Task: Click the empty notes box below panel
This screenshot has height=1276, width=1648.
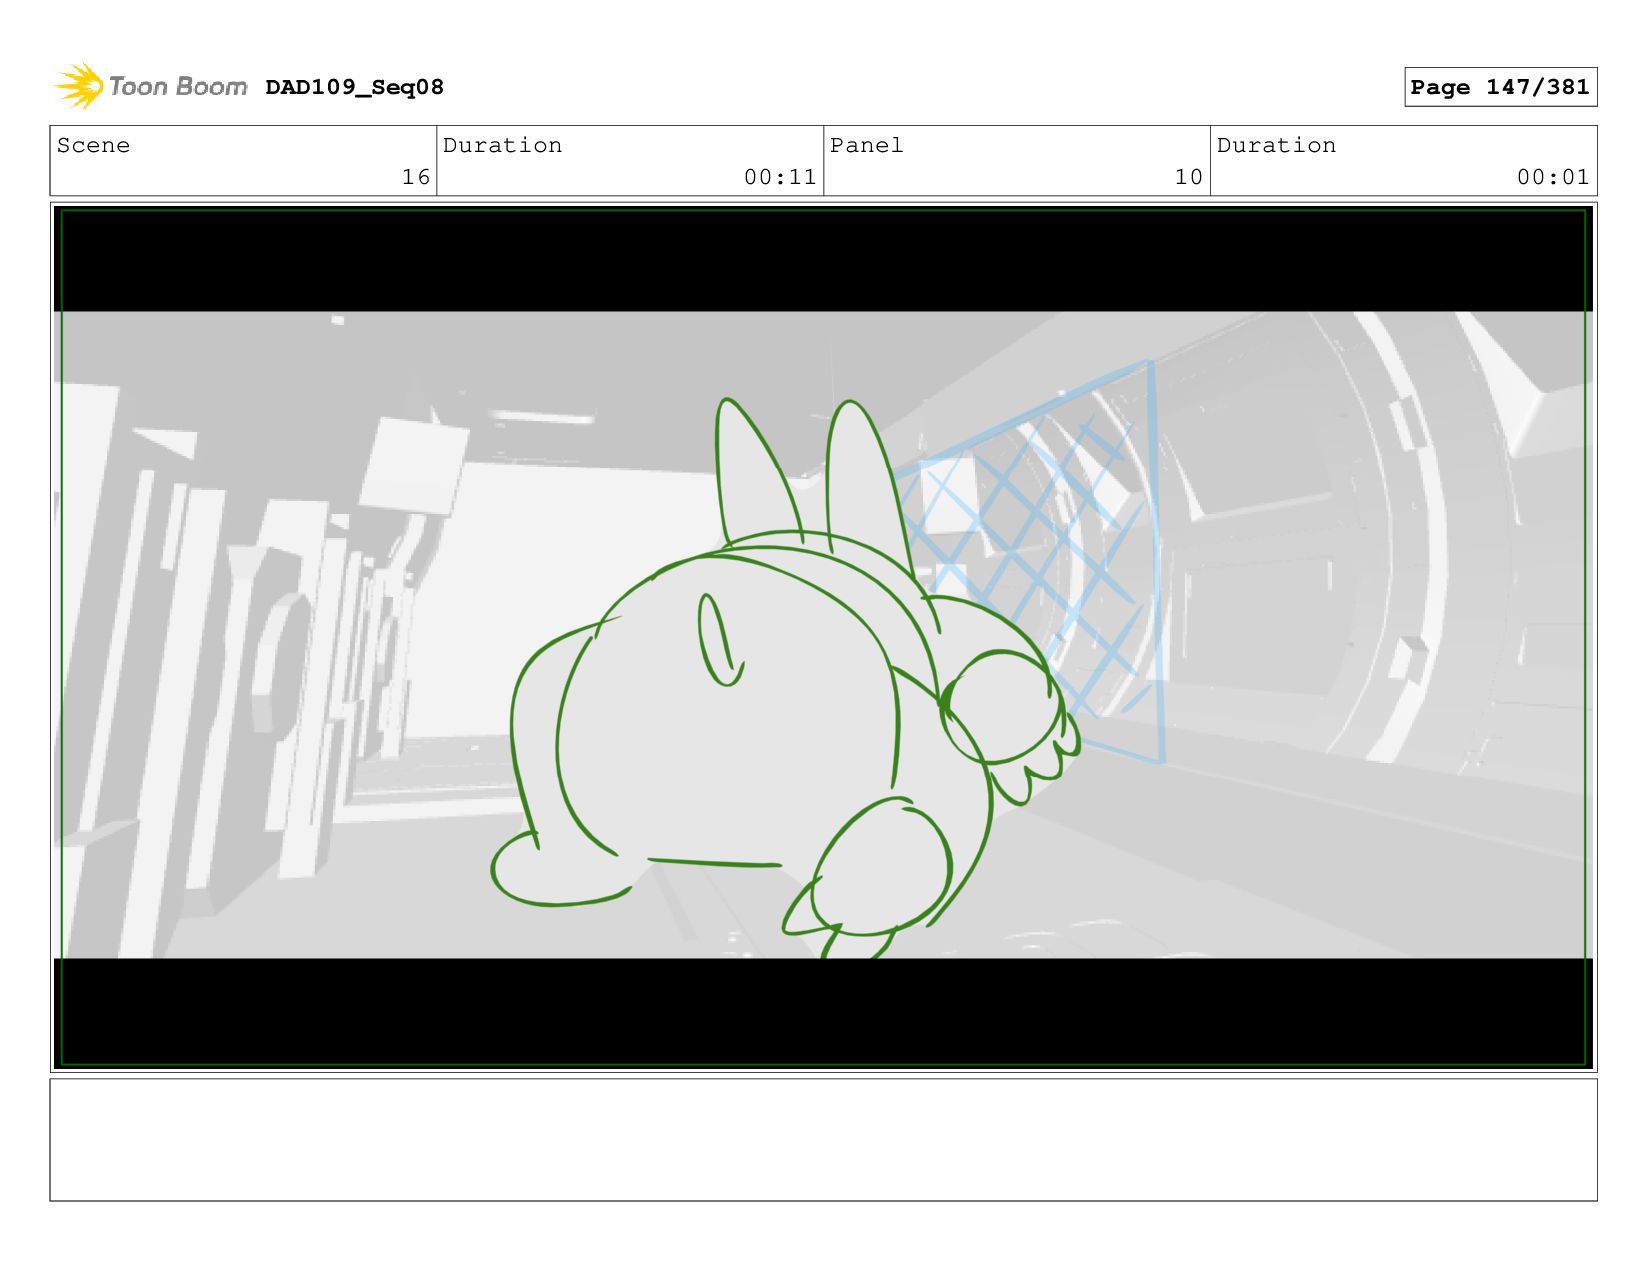Action: (823, 1139)
